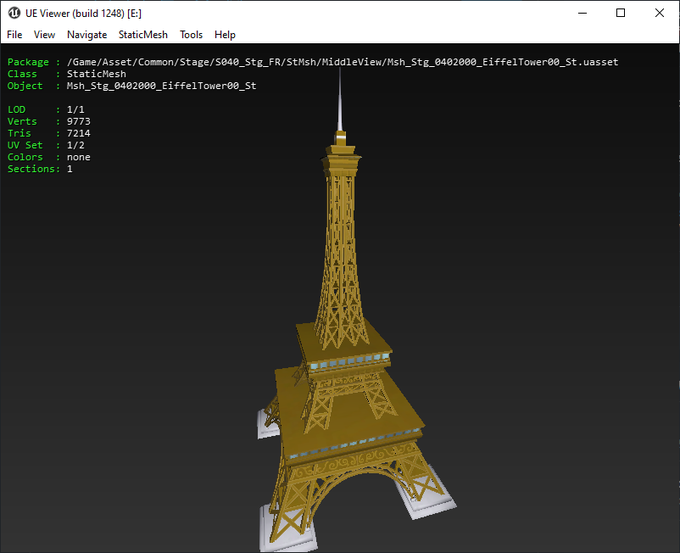The height and width of the screenshot is (553, 680).
Task: Click the Object name Msh_Stg_0402000_EiffelTower00_St
Action: point(161,86)
